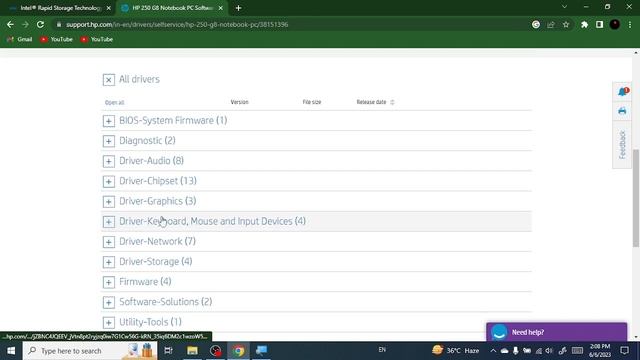This screenshot has width=640, height=360.
Task: Click the page vertical scrollbar thumb
Action: coord(636,198)
